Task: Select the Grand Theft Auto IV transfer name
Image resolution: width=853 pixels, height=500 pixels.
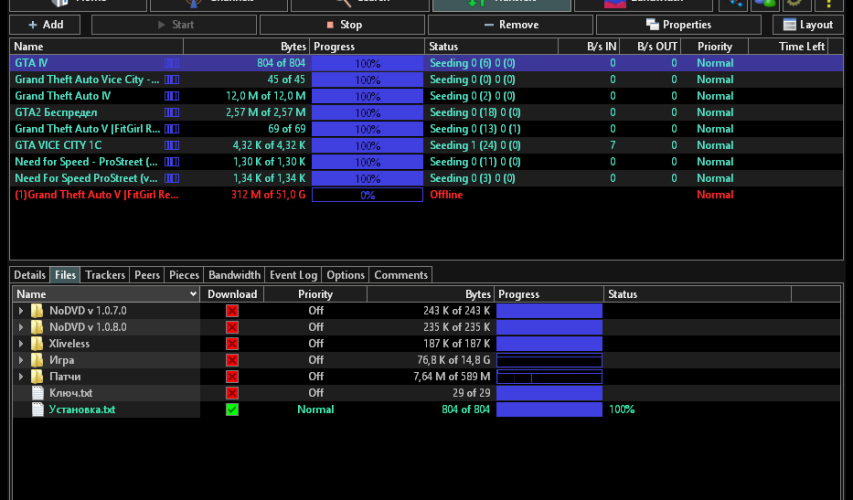Action: point(63,96)
